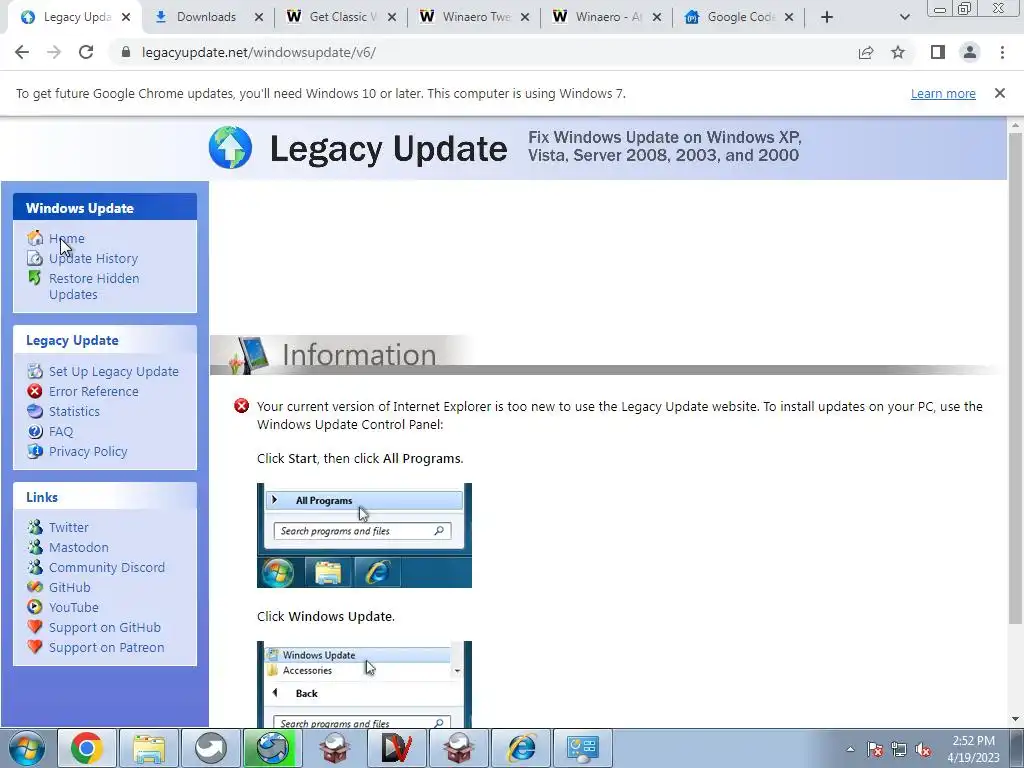Click the red error icon in the Information message

(242, 406)
